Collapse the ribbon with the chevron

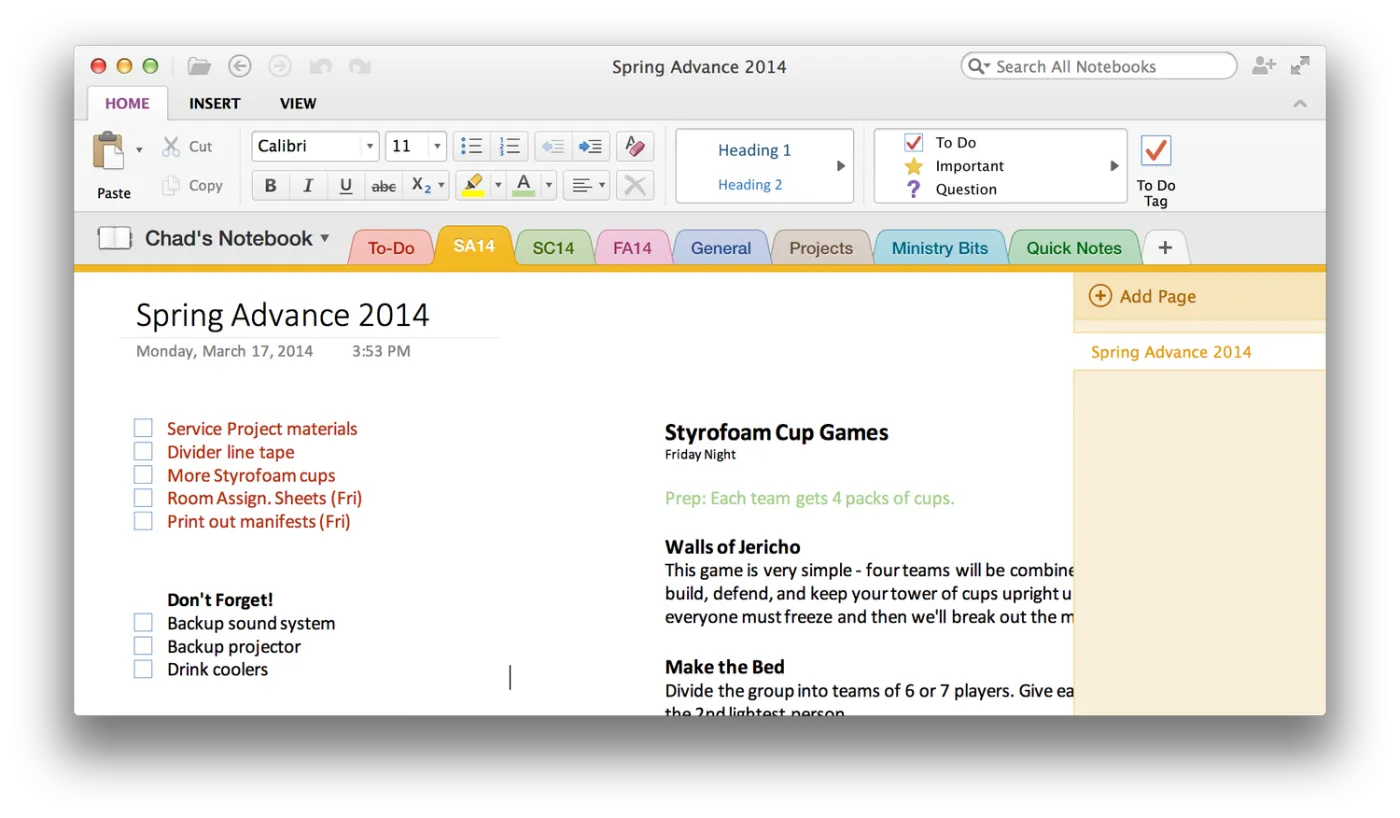[1300, 103]
